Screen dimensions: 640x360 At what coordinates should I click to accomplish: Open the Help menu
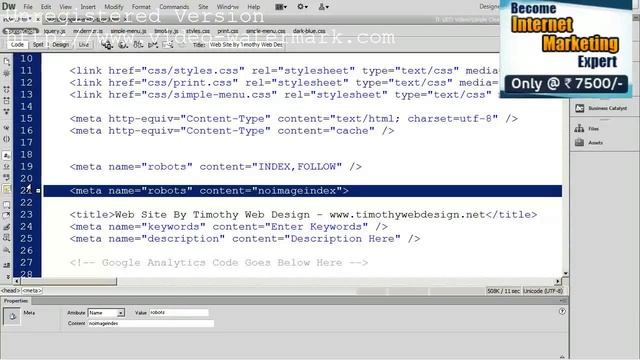click(x=253, y=7)
